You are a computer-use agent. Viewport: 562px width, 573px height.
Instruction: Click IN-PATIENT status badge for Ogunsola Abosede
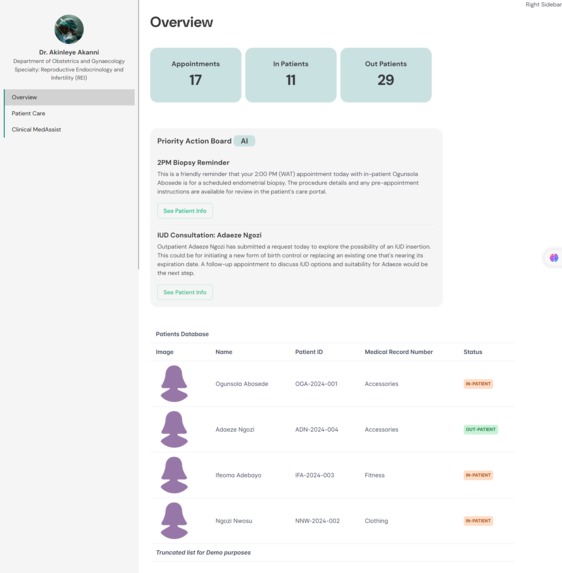click(x=478, y=384)
